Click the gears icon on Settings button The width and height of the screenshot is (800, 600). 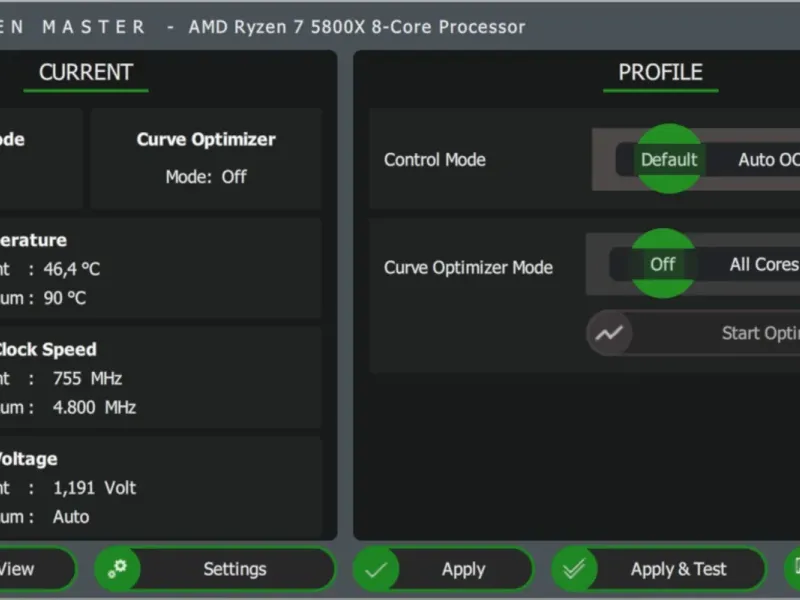pos(117,569)
